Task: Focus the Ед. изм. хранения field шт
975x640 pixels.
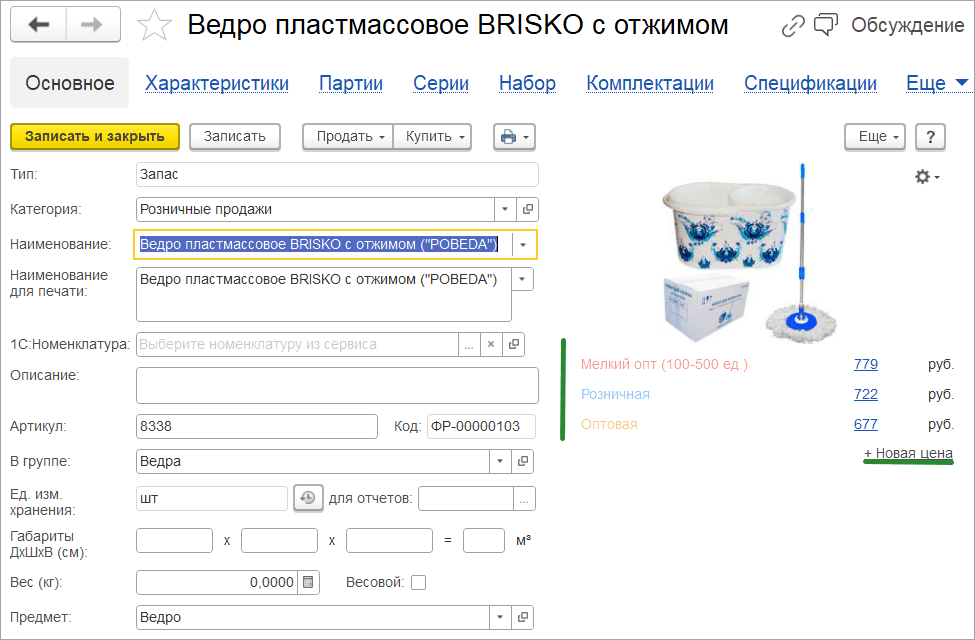Action: [x=212, y=499]
